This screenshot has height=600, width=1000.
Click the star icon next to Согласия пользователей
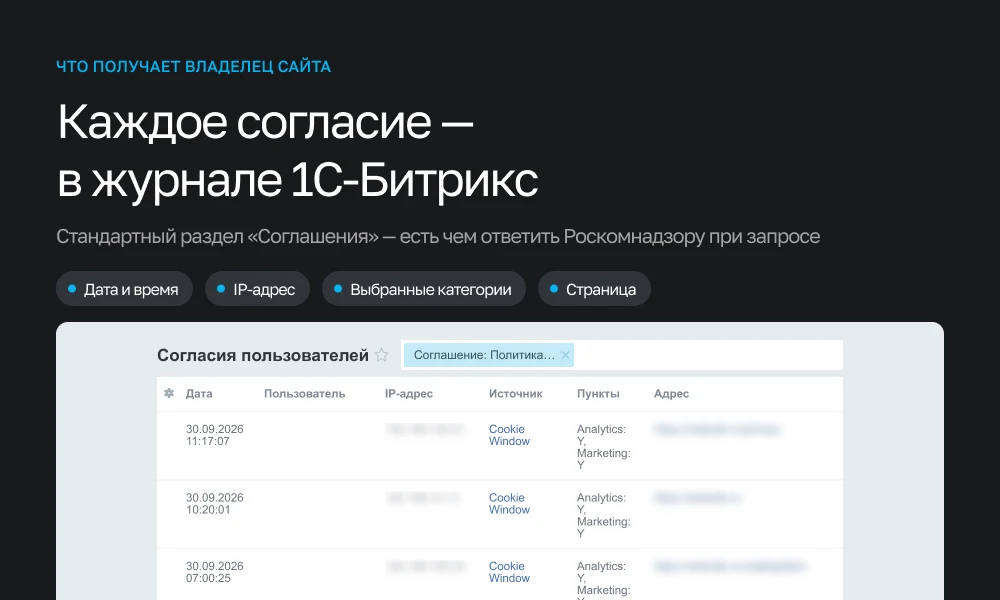coord(381,355)
